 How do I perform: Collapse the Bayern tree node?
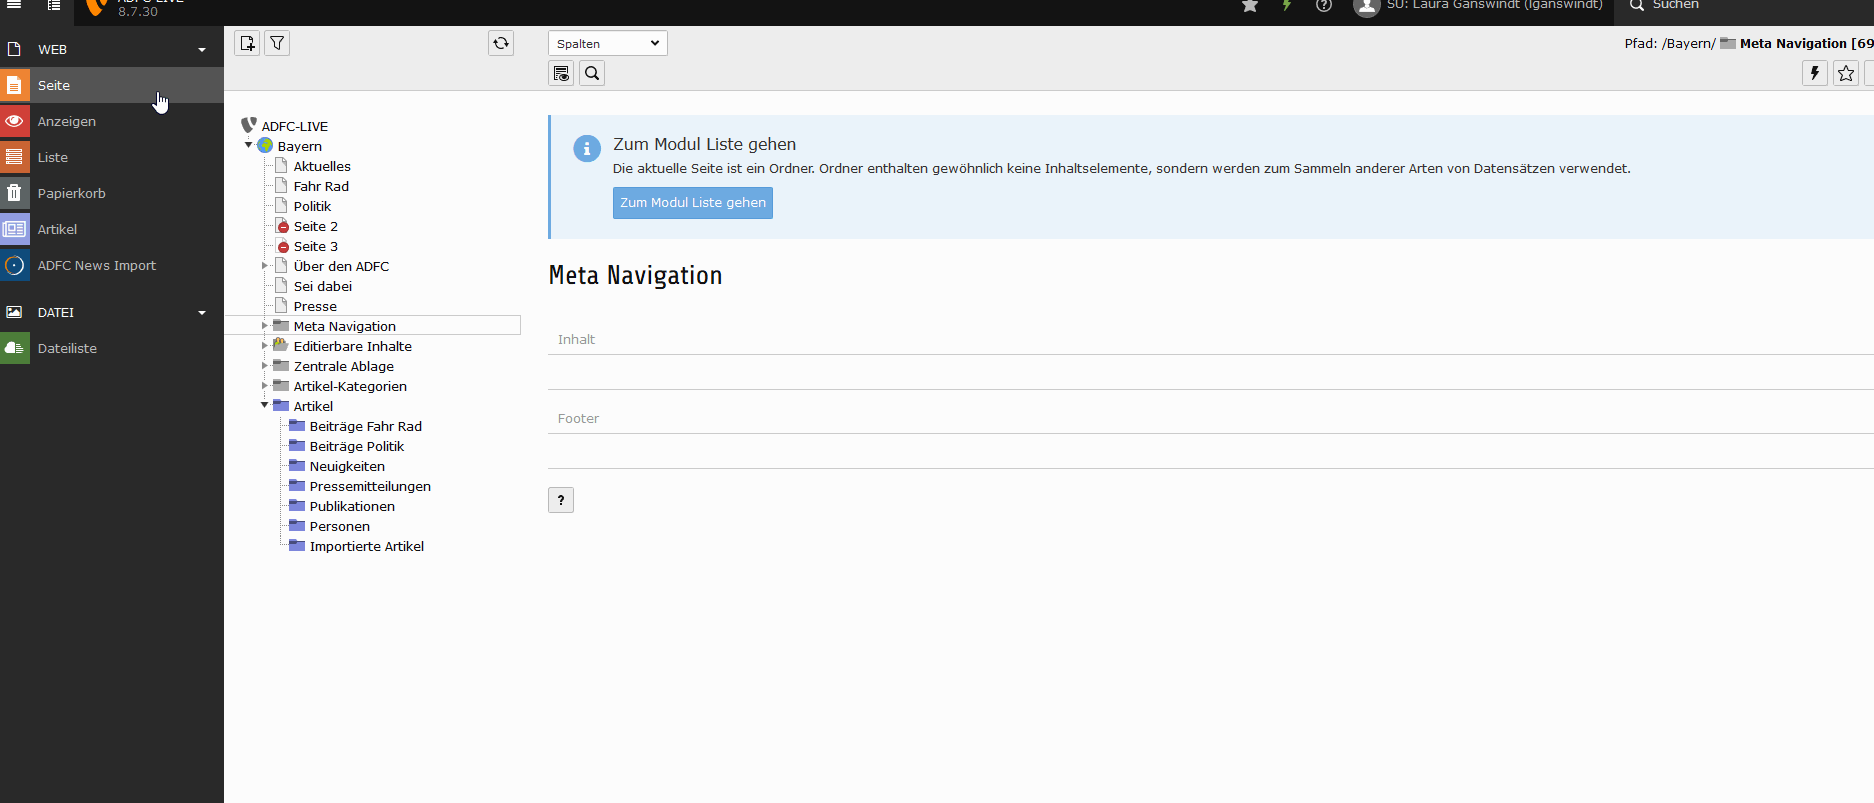[x=249, y=146]
